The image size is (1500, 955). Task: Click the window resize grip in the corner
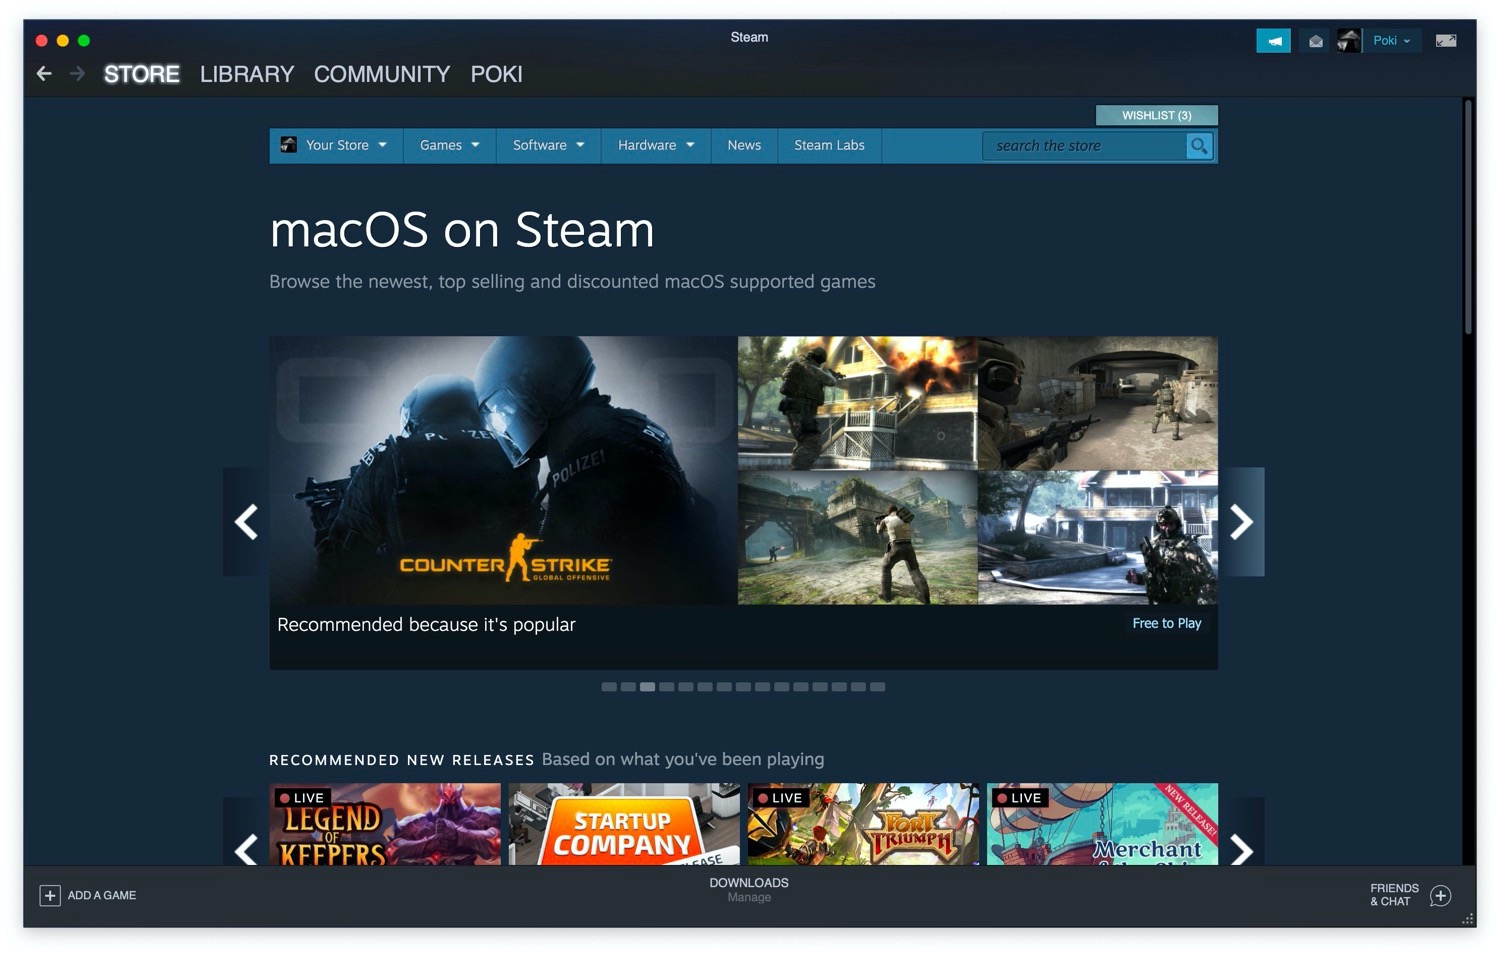pos(1468,919)
